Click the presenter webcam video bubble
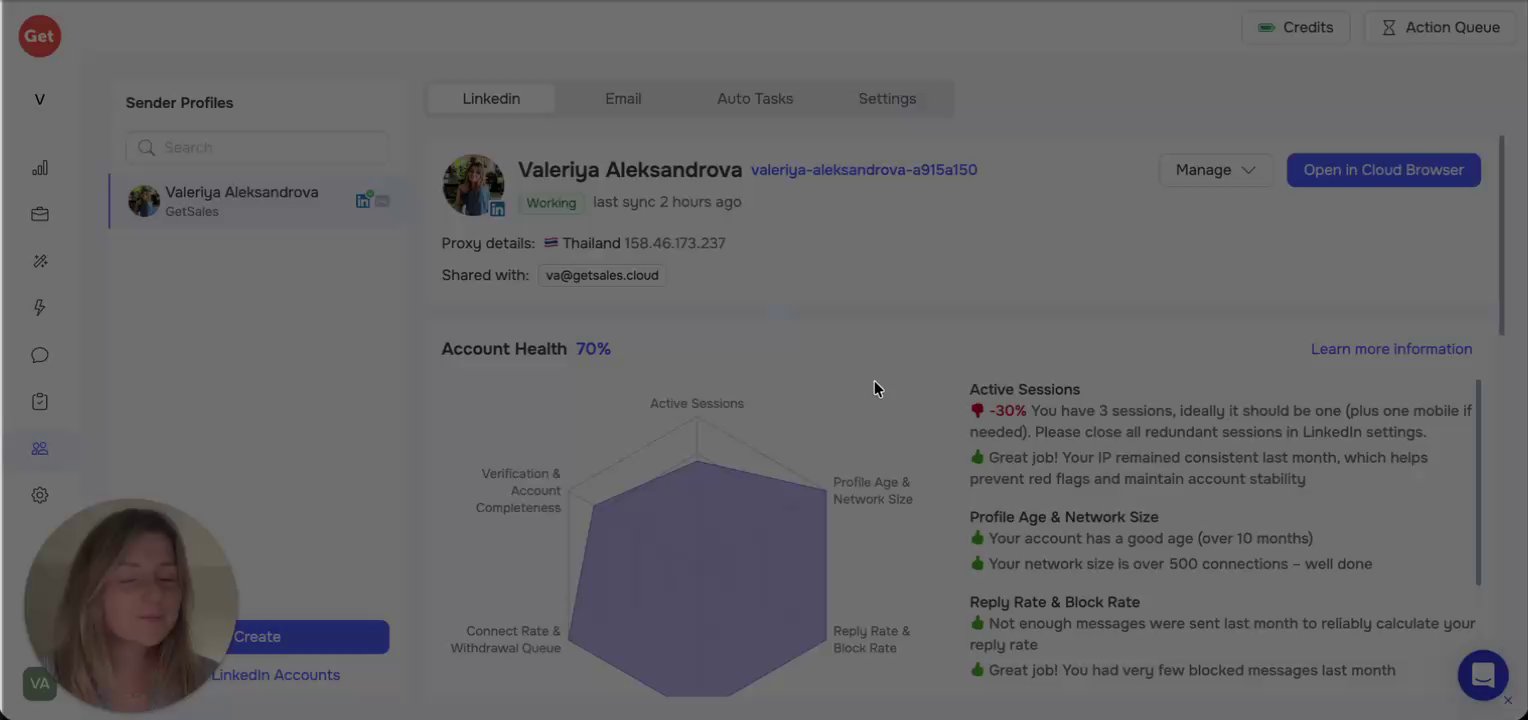 point(130,605)
